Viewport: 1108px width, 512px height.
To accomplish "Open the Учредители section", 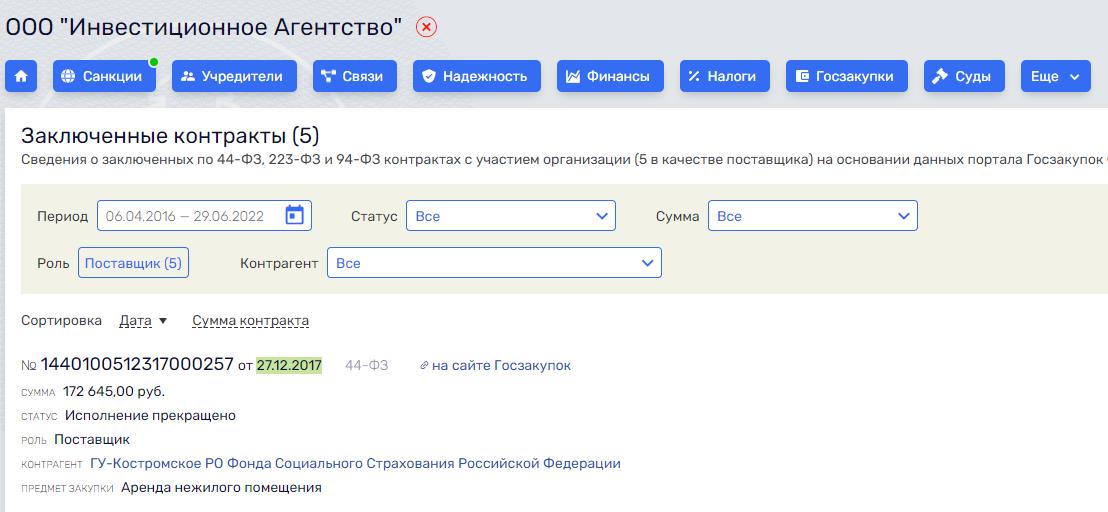I will 234,76.
